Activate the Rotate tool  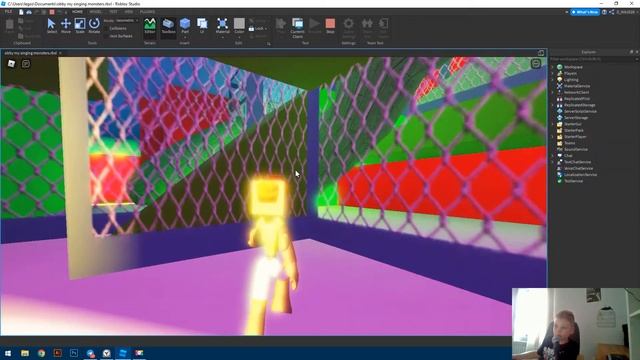[94, 26]
